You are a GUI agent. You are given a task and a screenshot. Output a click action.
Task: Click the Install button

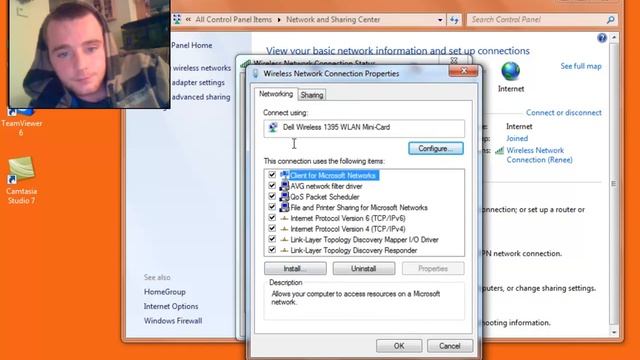pyautogui.click(x=295, y=269)
